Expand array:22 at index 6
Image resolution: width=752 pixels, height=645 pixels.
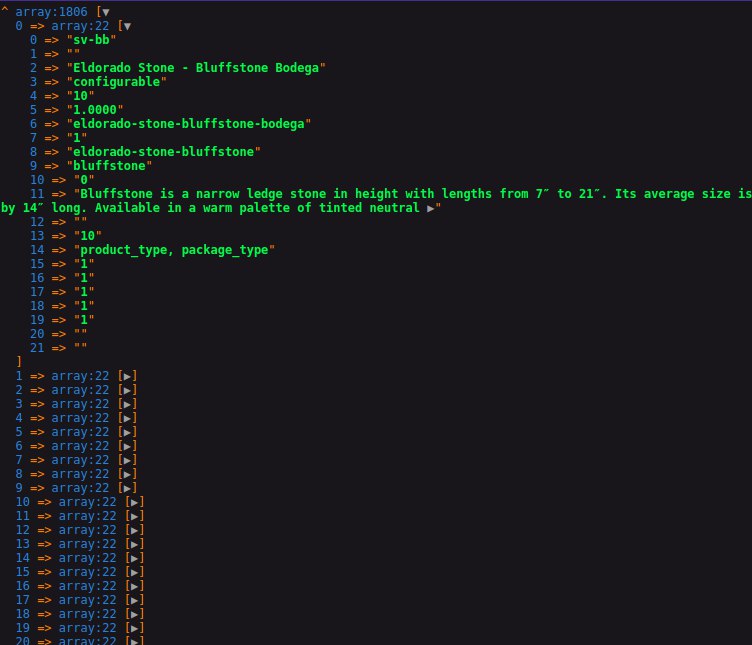(127, 446)
